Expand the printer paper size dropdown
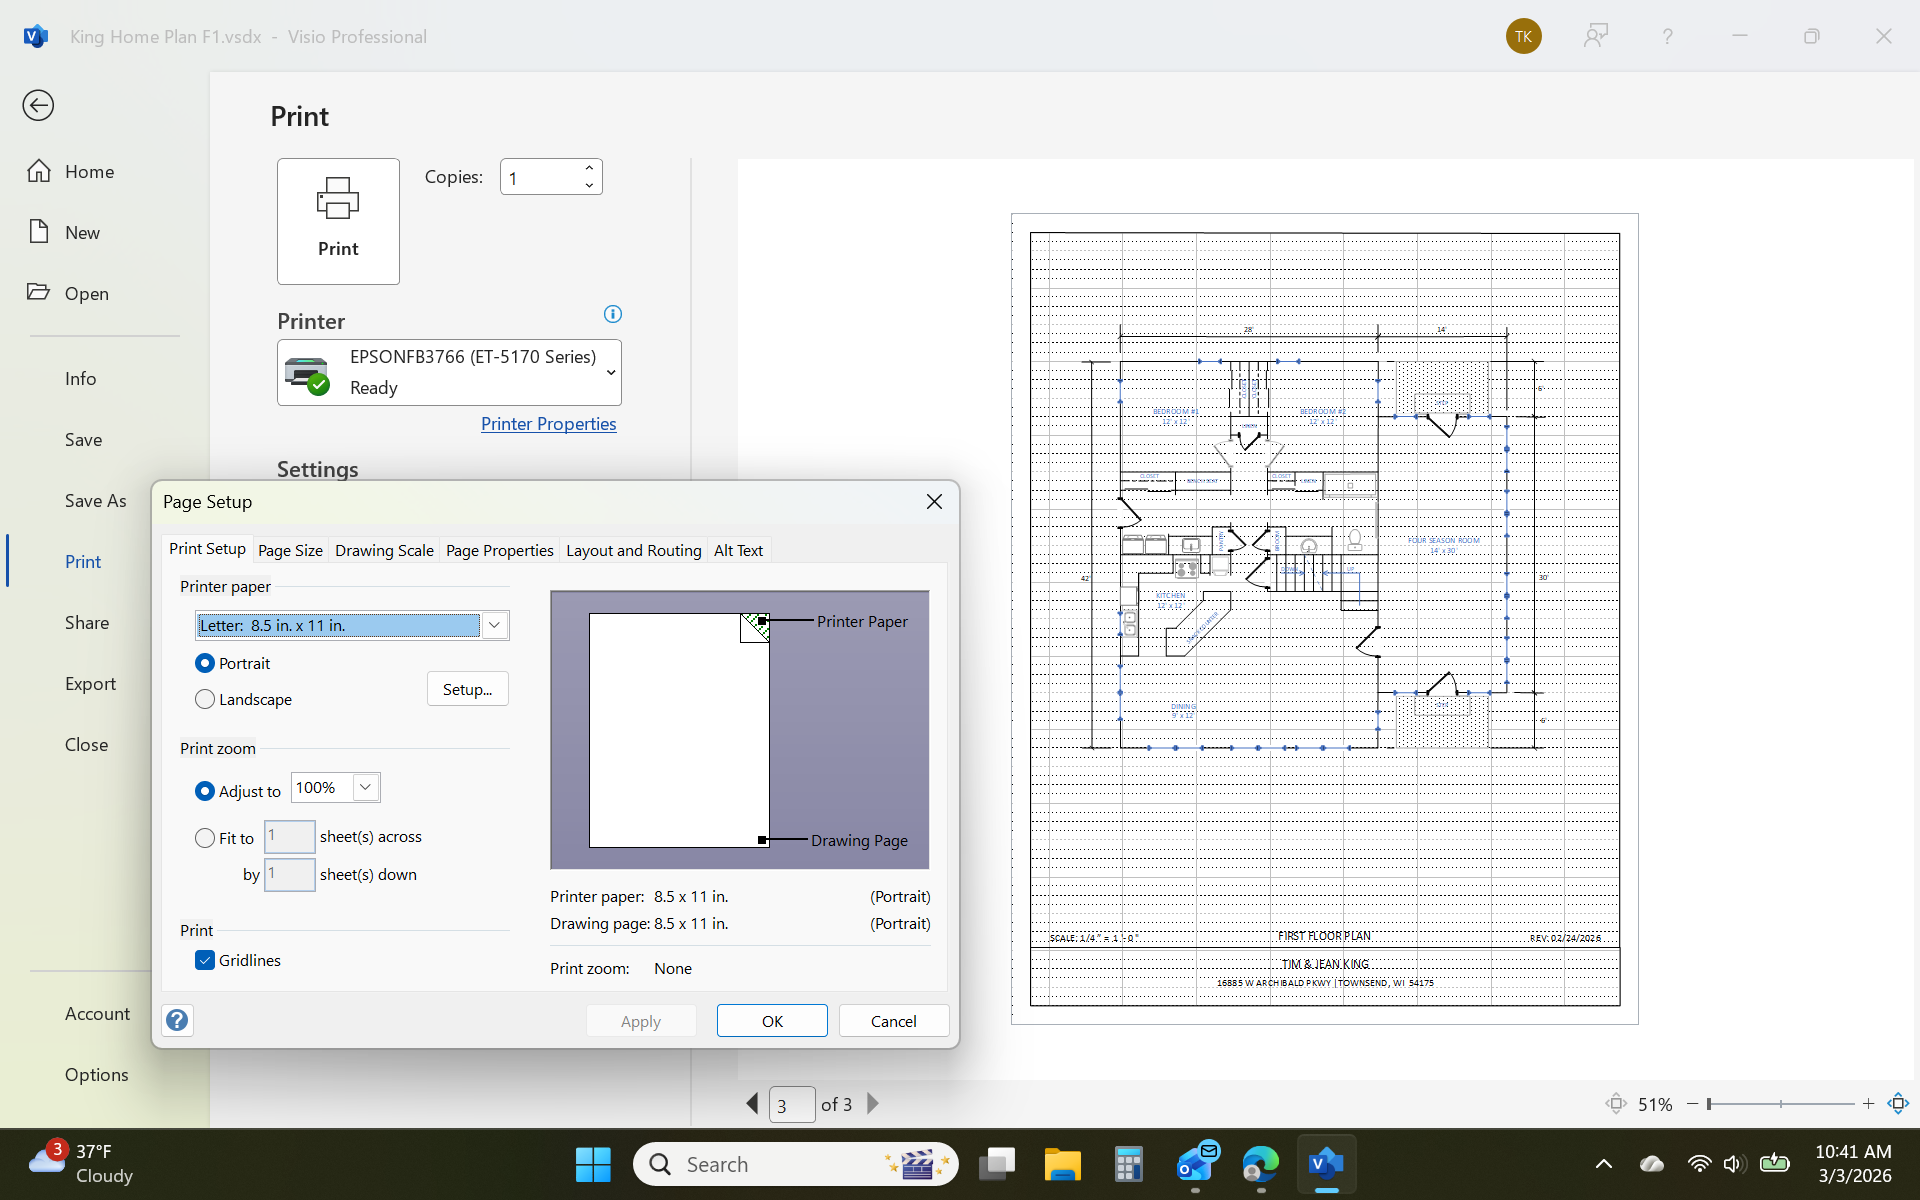This screenshot has width=1920, height=1200. [494, 625]
